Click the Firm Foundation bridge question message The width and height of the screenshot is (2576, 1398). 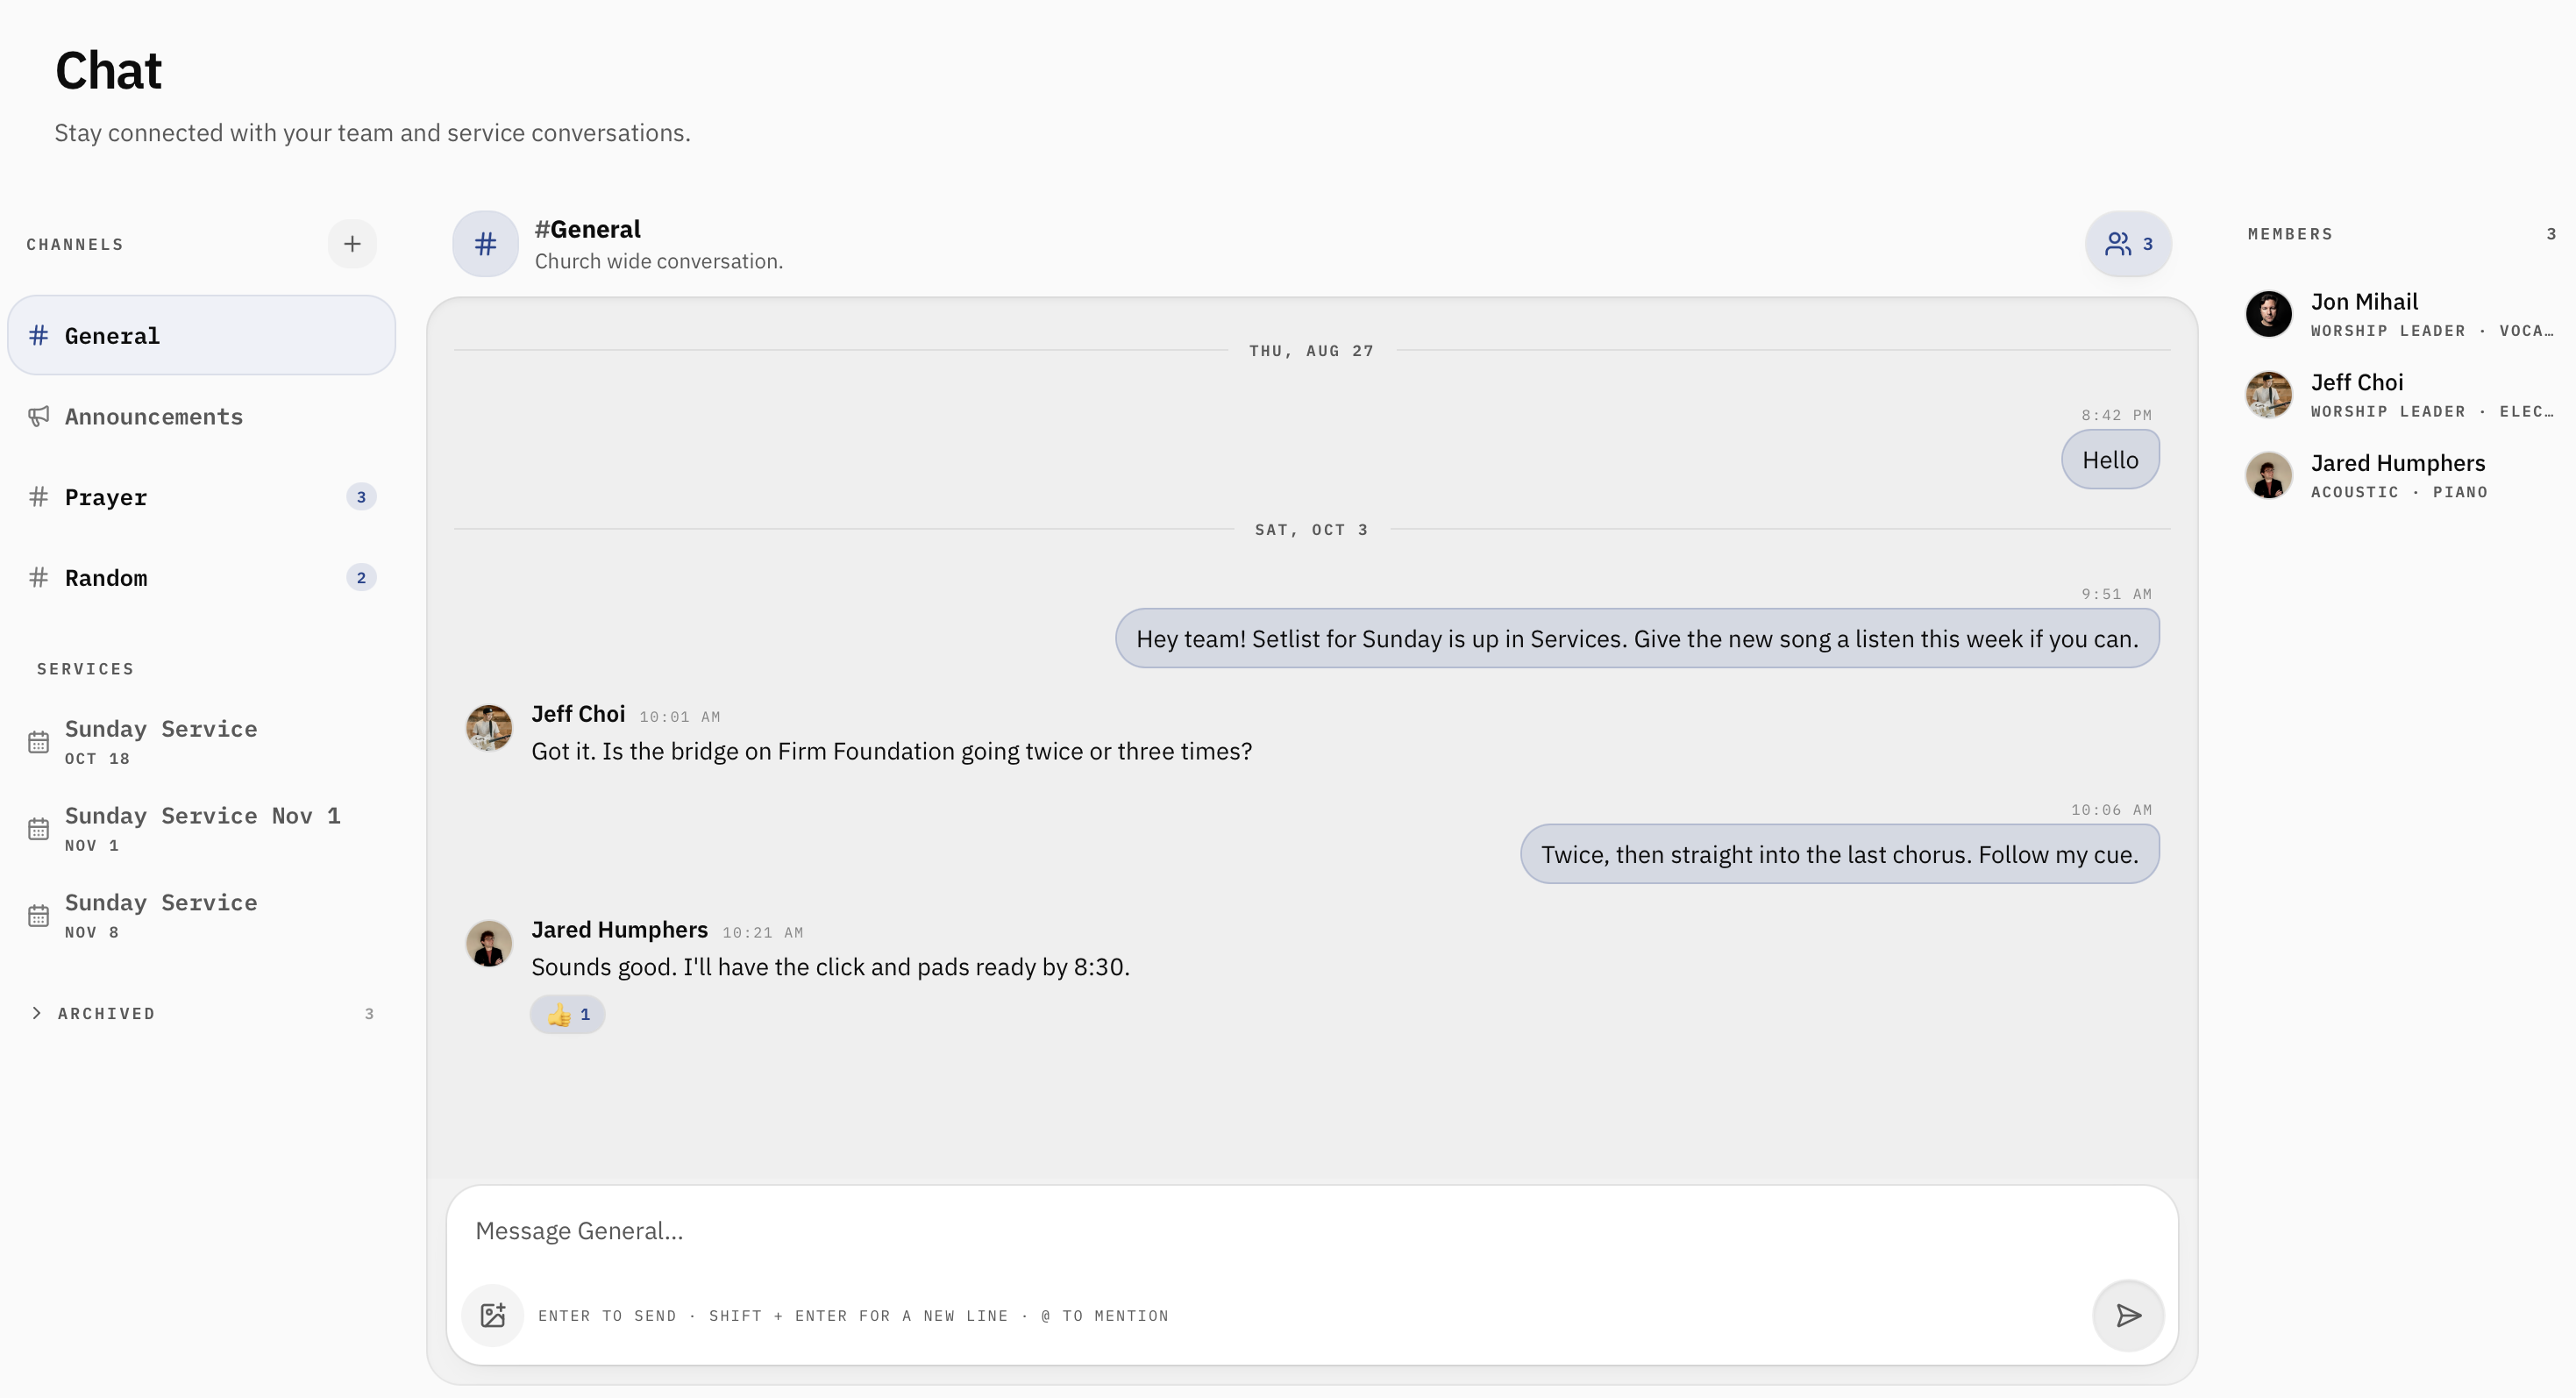point(891,751)
